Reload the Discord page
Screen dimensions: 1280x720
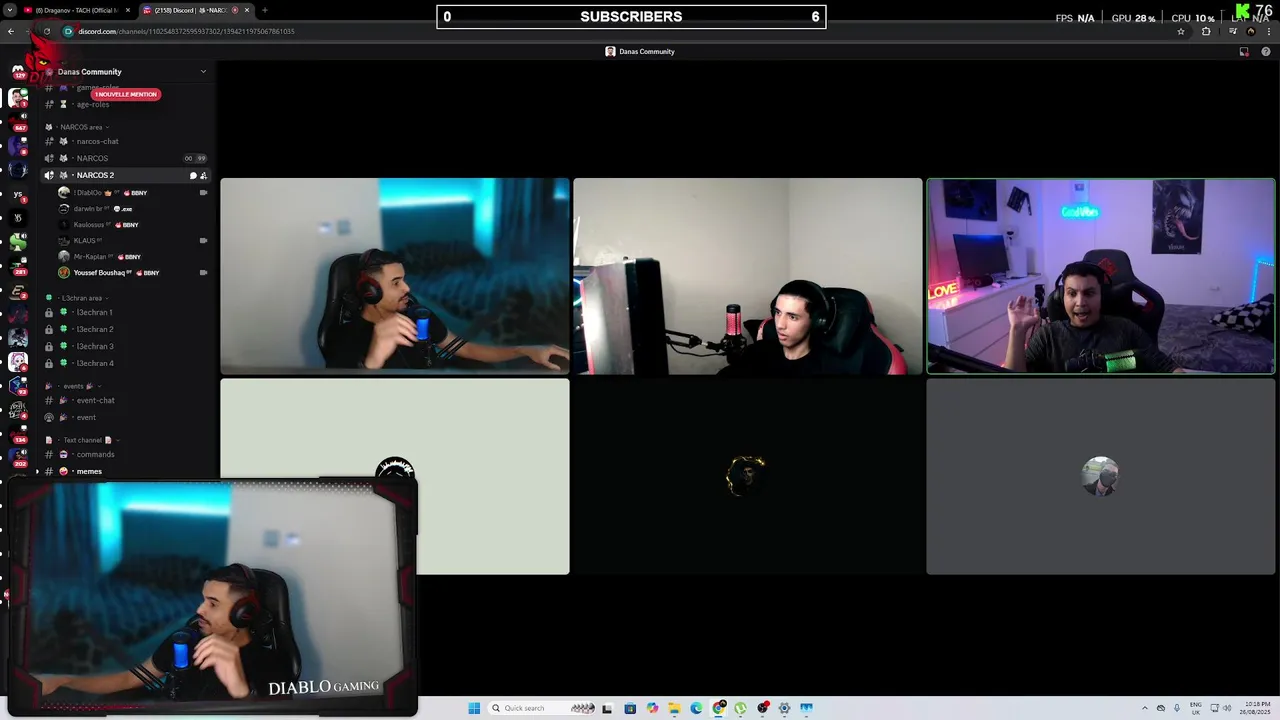(x=46, y=31)
